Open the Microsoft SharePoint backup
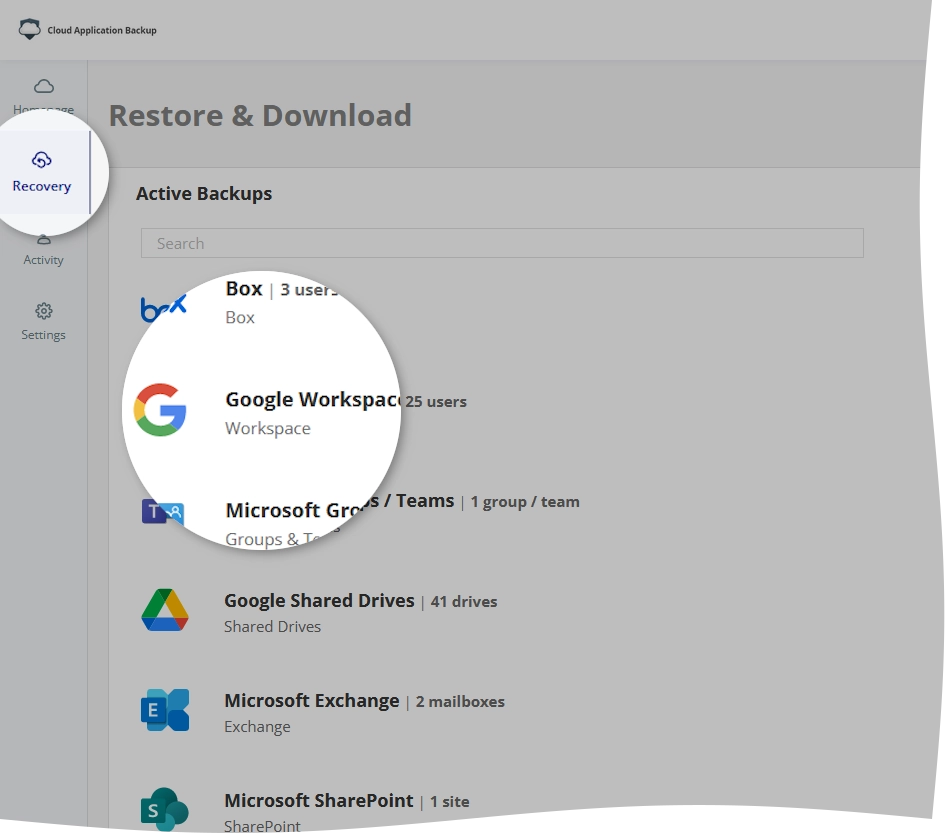Image resolution: width=945 pixels, height=833 pixels. (319, 801)
